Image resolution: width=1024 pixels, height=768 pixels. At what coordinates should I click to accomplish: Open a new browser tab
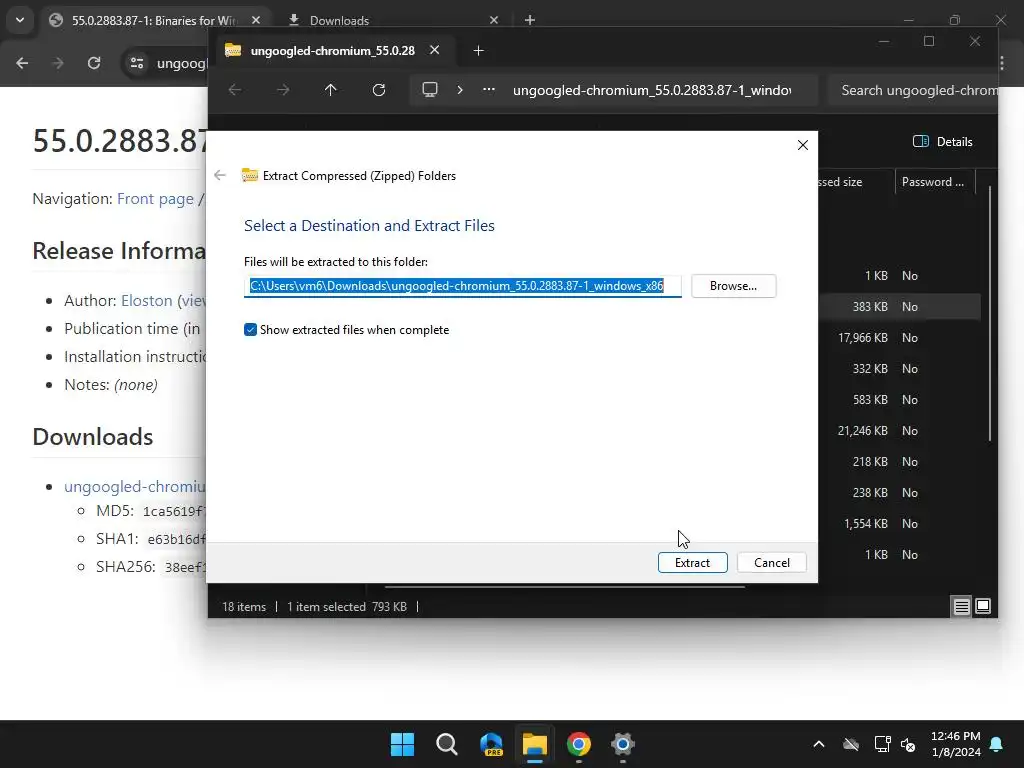tap(530, 20)
